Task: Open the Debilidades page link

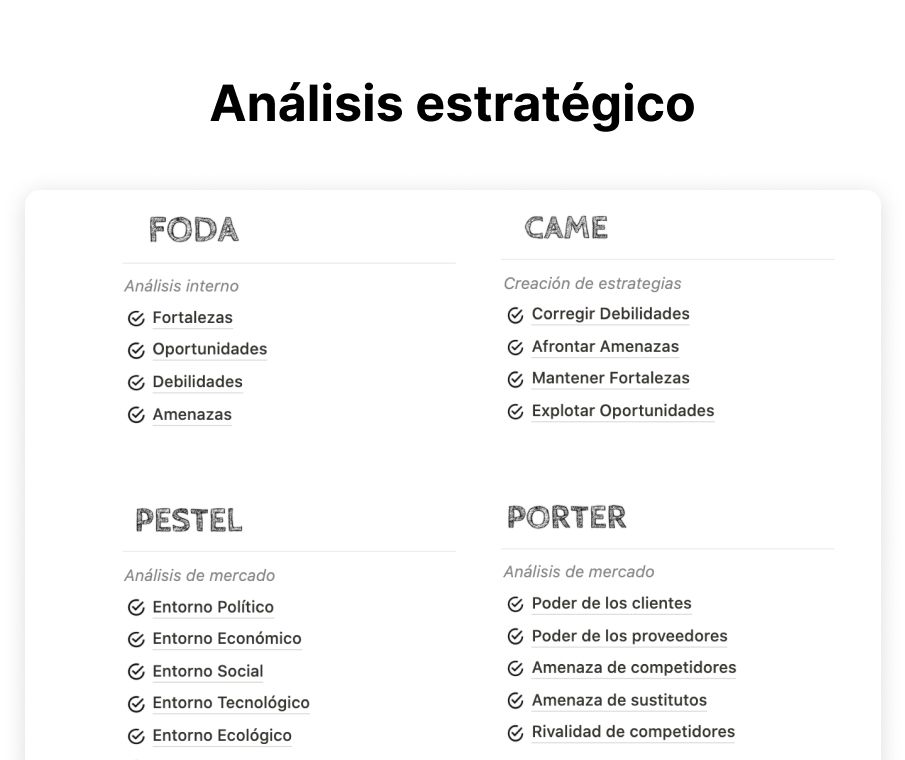Action: coord(197,382)
